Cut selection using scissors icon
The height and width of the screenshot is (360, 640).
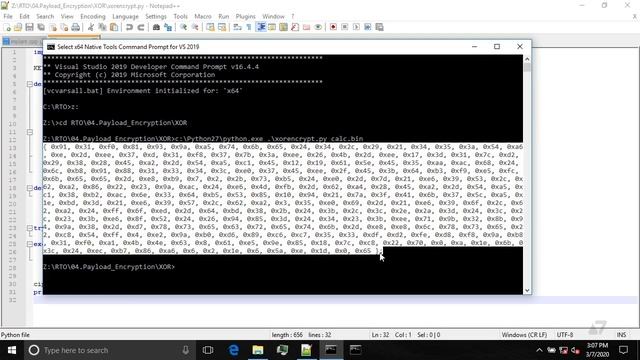[91, 27]
